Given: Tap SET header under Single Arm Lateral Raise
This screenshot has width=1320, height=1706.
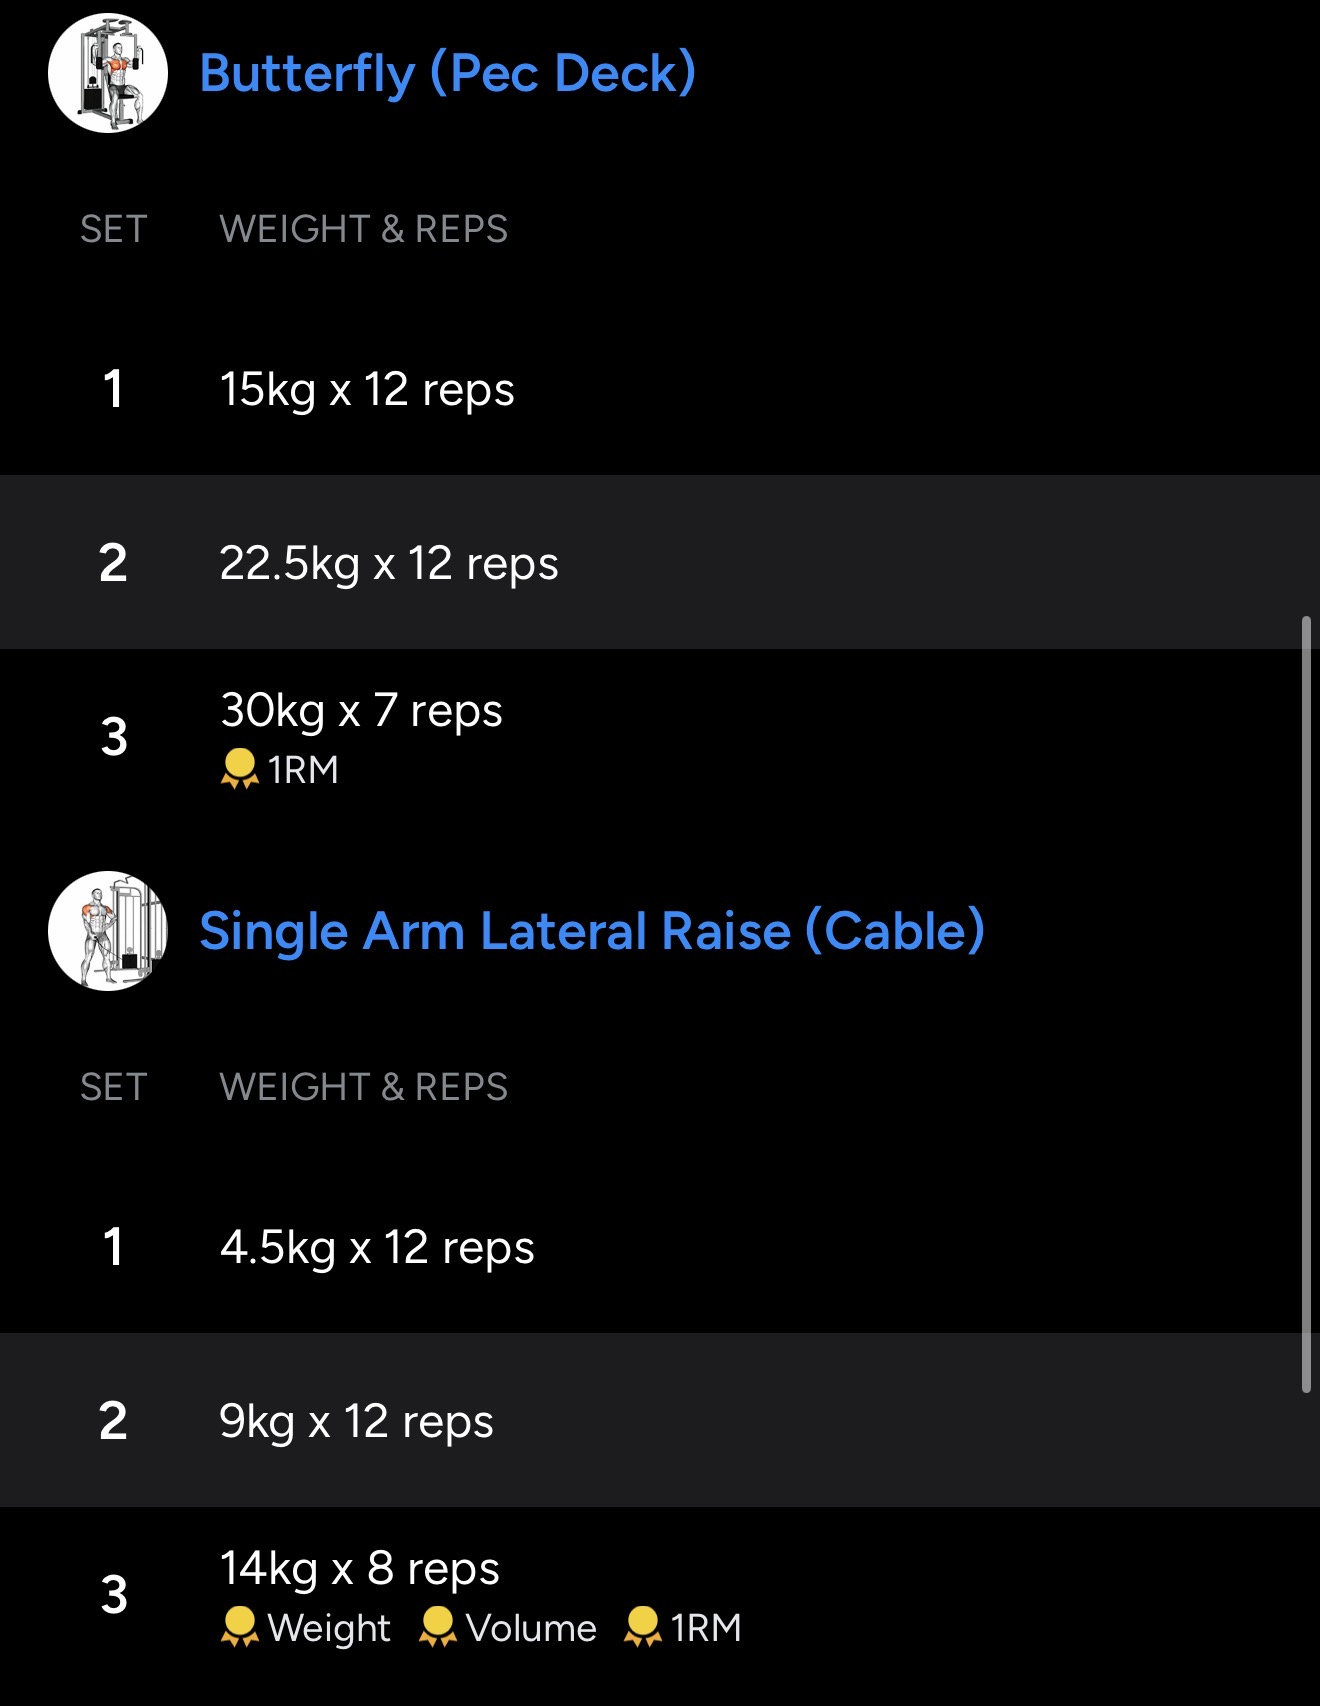Looking at the screenshot, I should coord(113,1087).
